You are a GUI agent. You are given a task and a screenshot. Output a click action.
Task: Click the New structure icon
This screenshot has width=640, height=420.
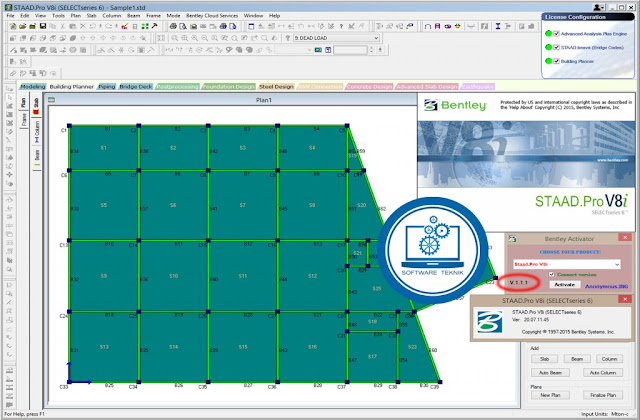pyautogui.click(x=13, y=26)
